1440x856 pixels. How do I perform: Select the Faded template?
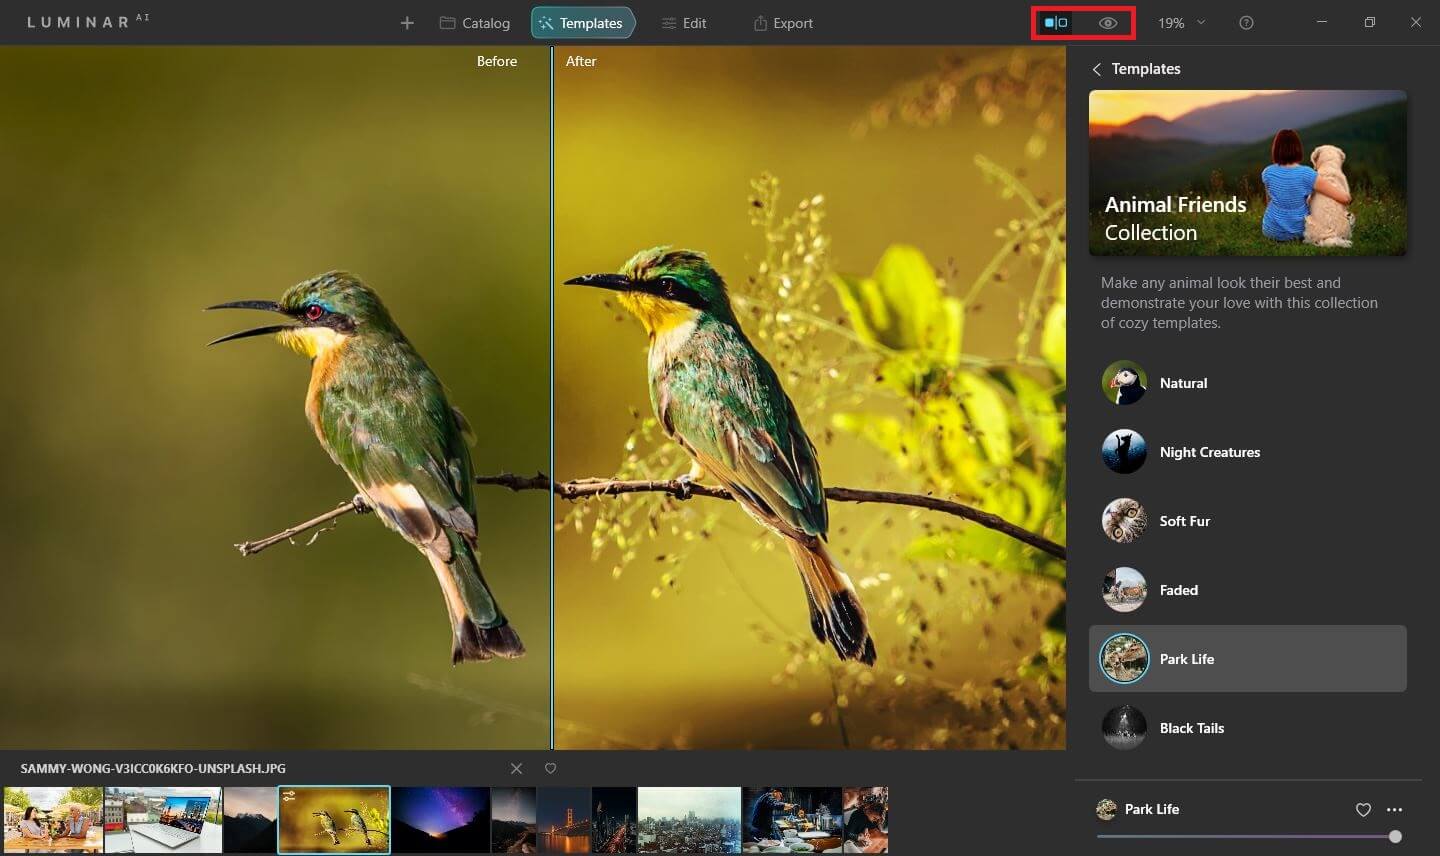tap(1124, 589)
